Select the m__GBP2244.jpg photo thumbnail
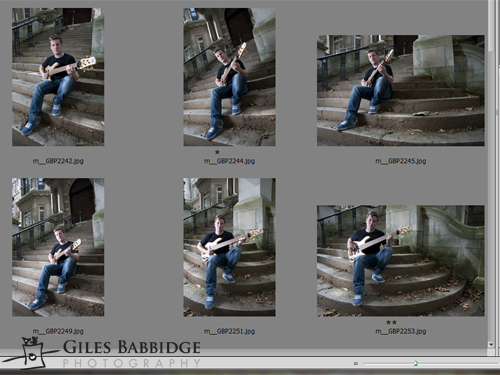Screen dimensions: 500x375 point(229,77)
